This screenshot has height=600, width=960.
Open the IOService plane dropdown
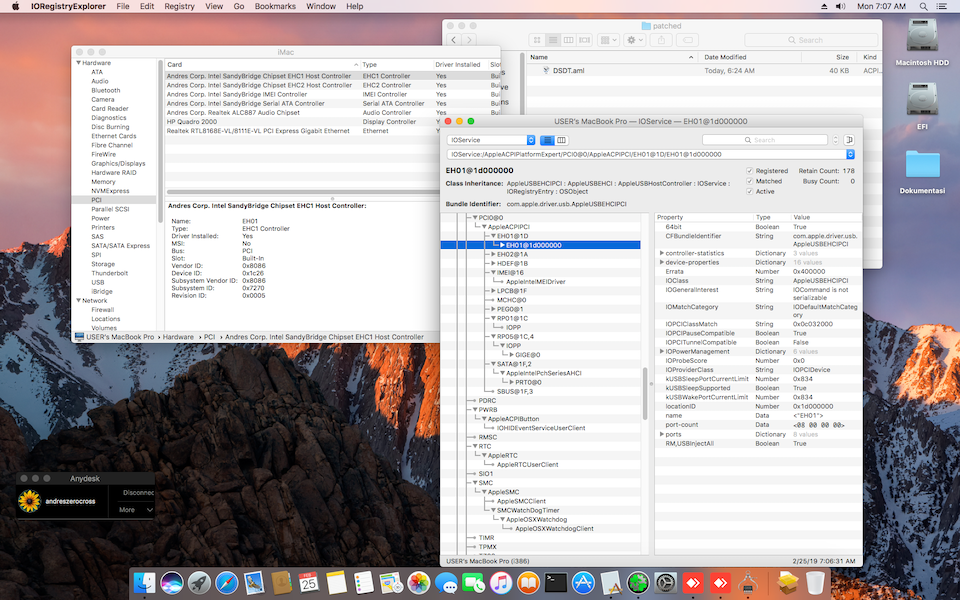pos(491,140)
